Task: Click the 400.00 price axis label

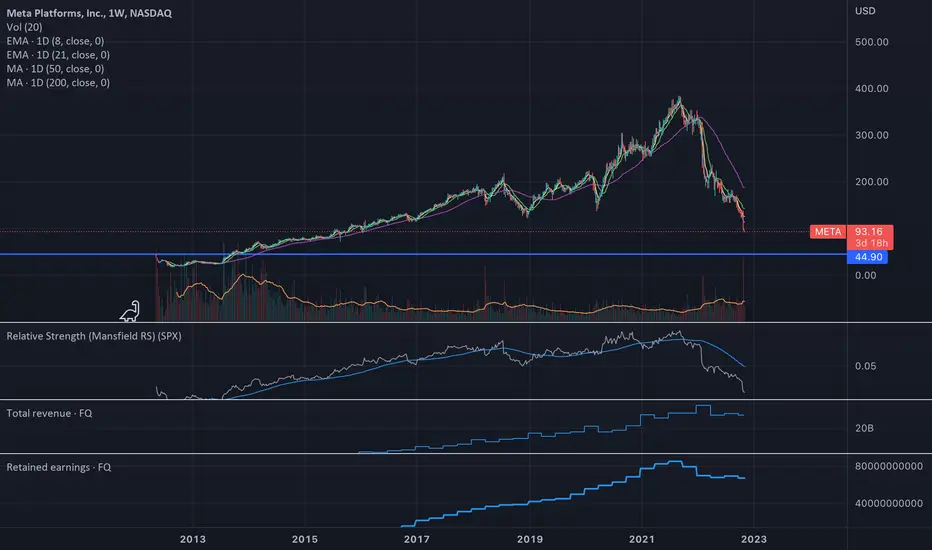Action: tap(872, 89)
